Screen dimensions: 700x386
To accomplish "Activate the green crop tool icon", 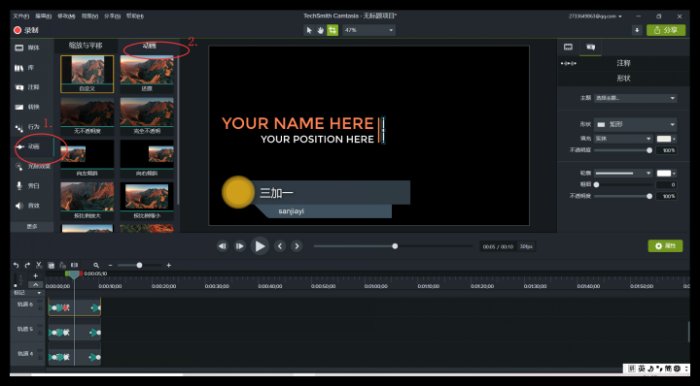I will 333,30.
